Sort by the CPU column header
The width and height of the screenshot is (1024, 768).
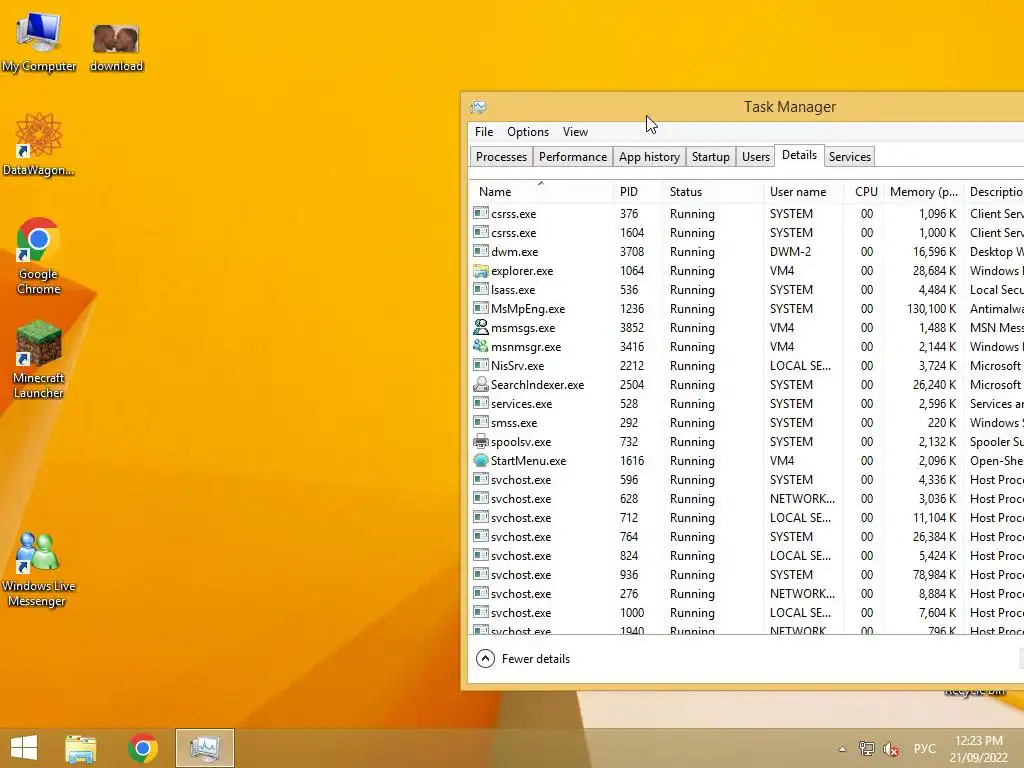click(x=863, y=191)
